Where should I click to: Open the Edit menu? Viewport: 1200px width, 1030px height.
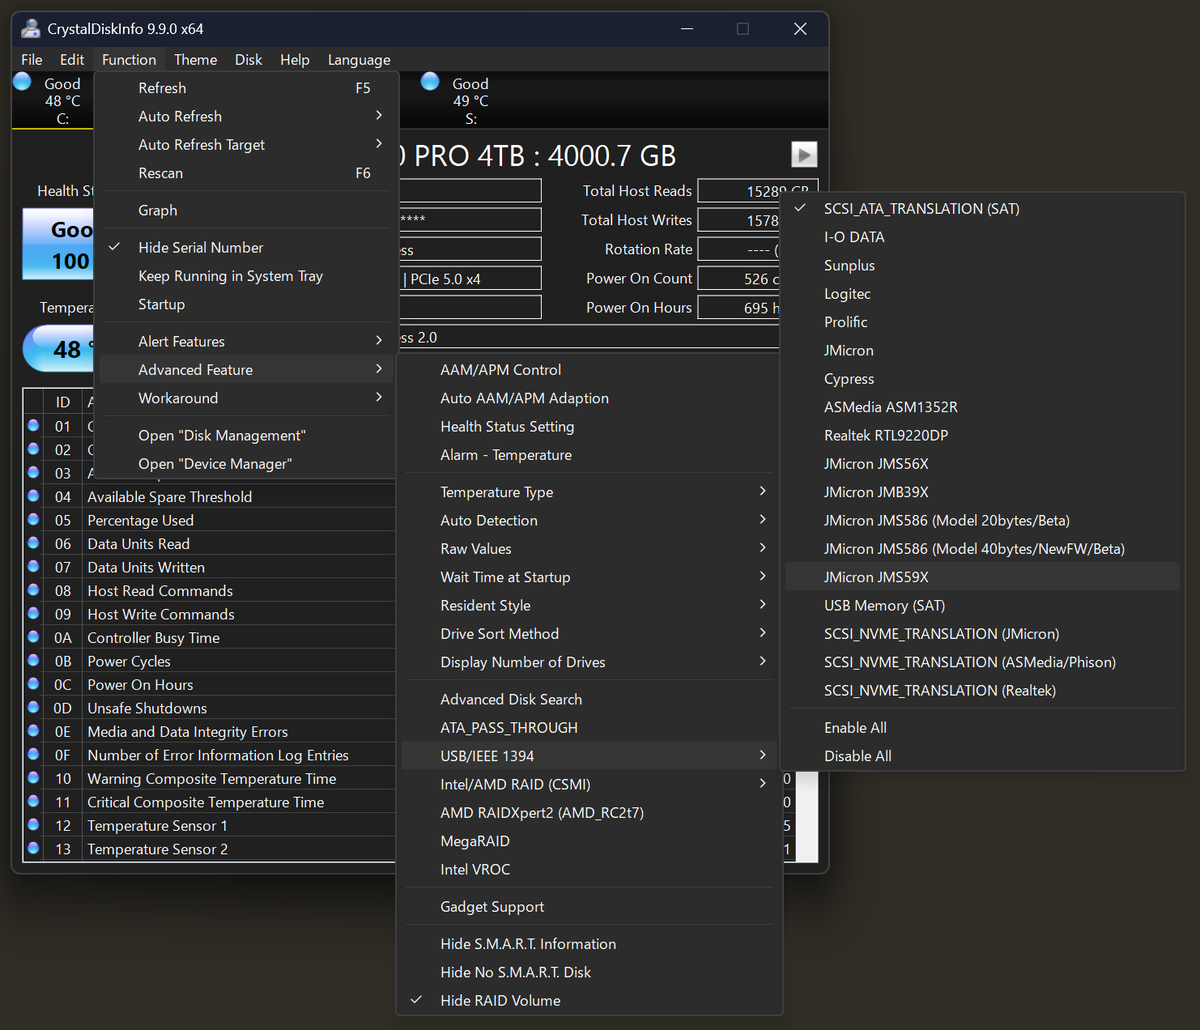click(72, 59)
